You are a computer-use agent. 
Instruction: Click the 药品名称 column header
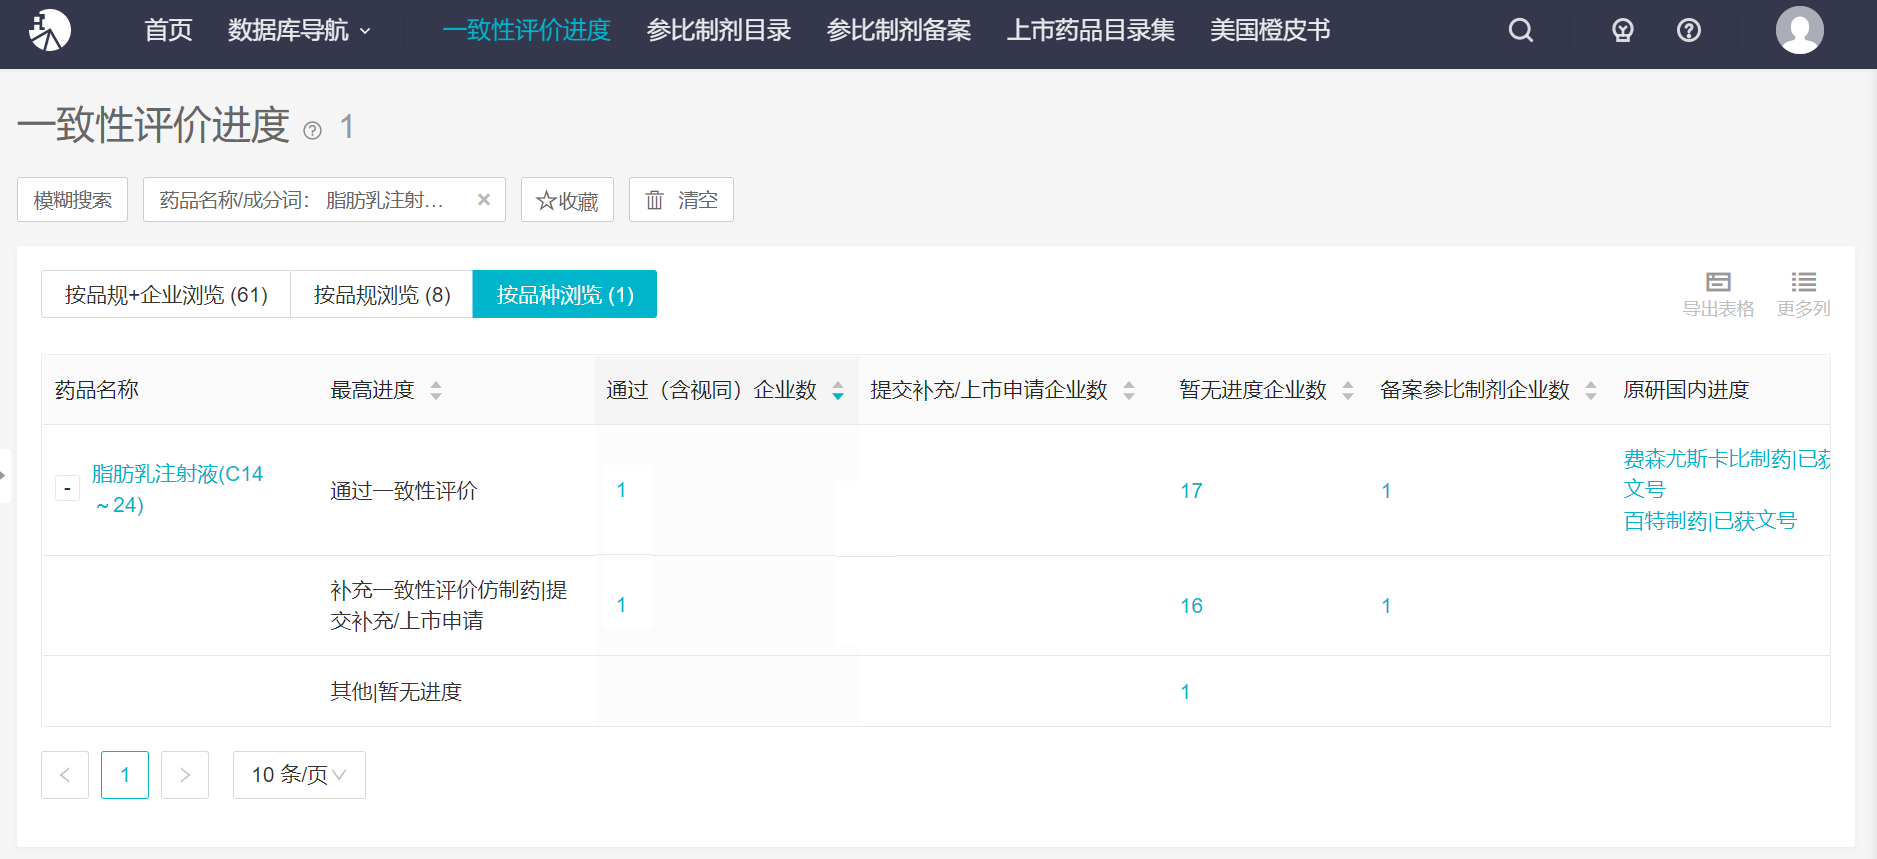click(97, 390)
